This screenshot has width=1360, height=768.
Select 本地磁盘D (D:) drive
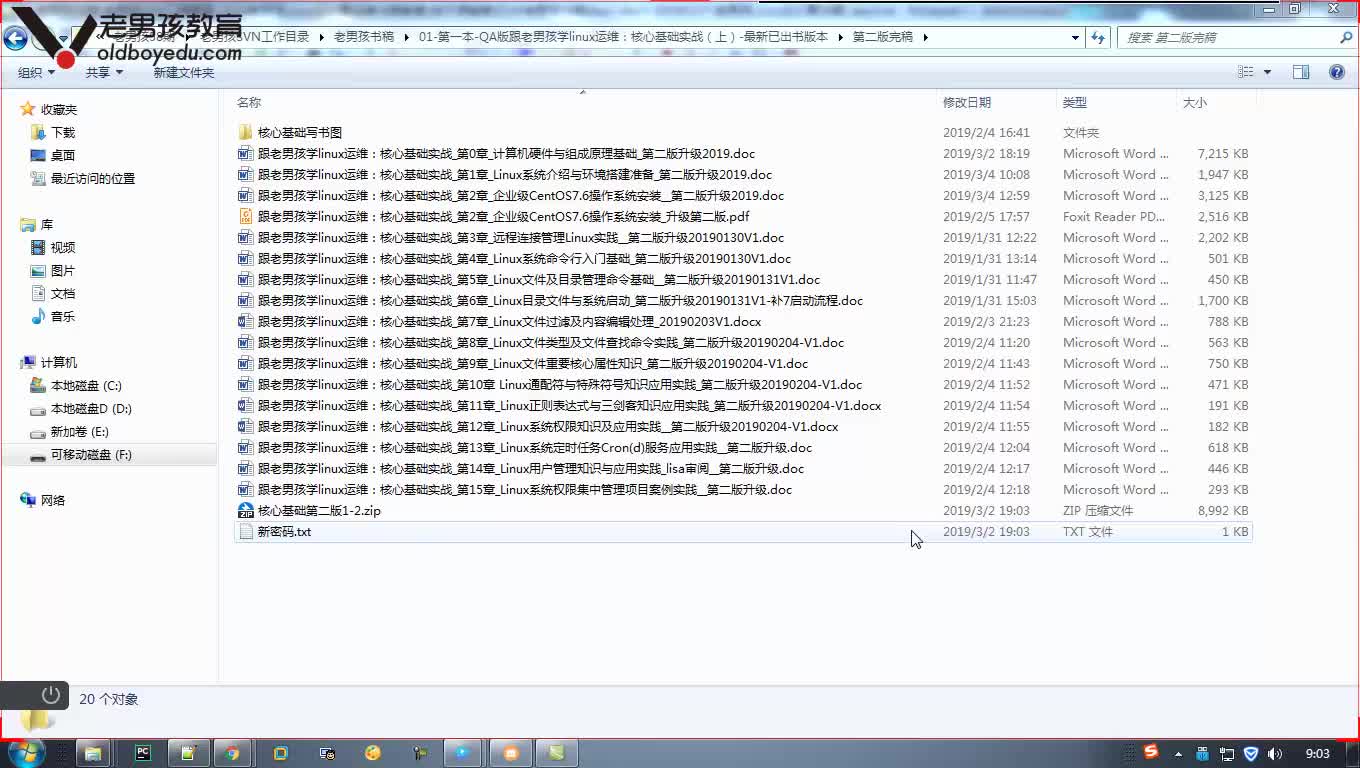point(91,408)
